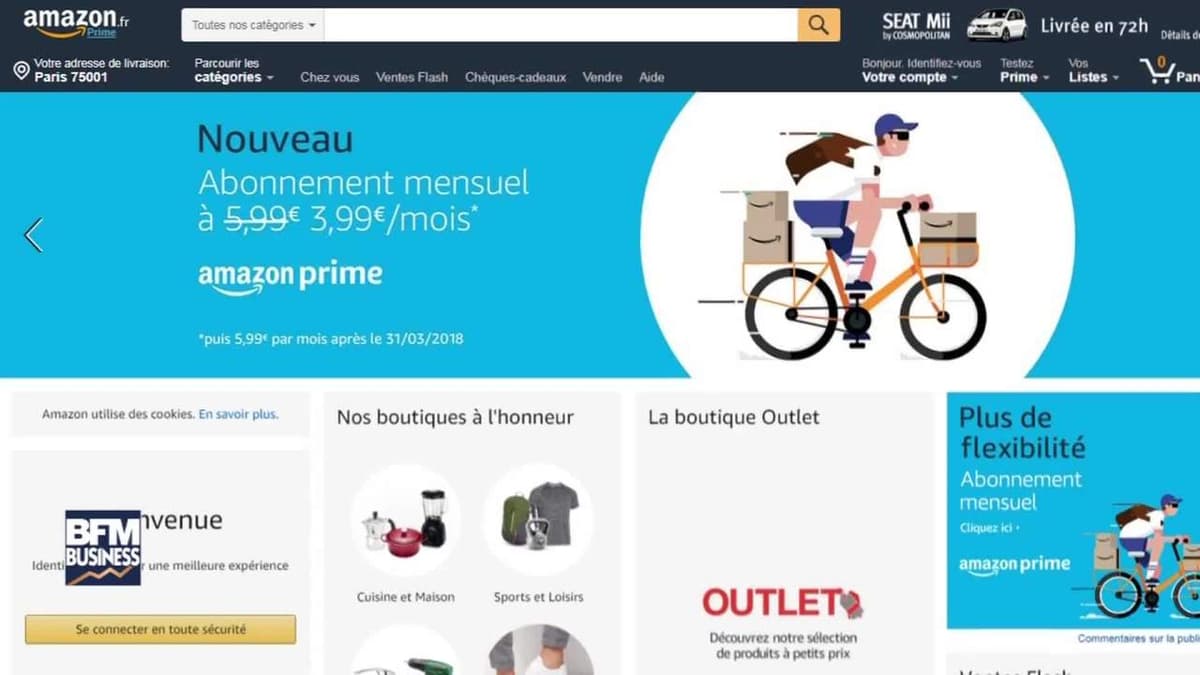Click the Aide navigation link

click(x=651, y=77)
